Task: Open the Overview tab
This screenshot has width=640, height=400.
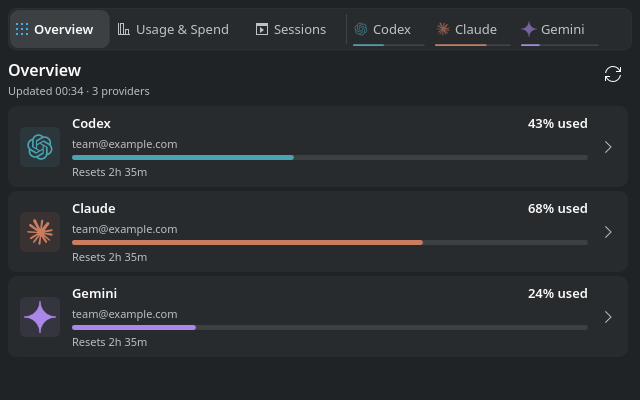Action: tap(60, 29)
